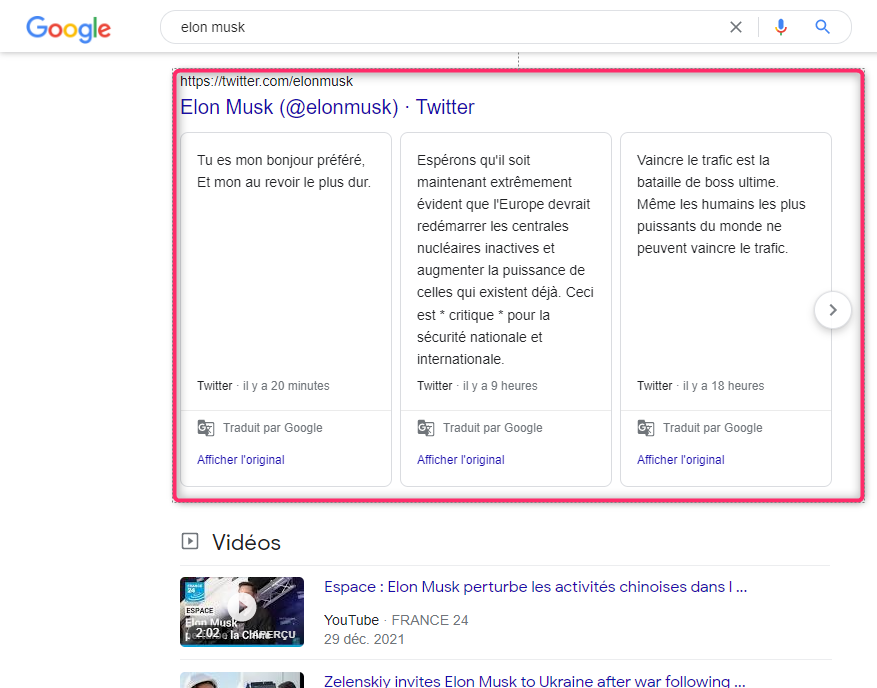Clear the search query with X icon
Viewport: 877px width, 688px height.
(736, 27)
